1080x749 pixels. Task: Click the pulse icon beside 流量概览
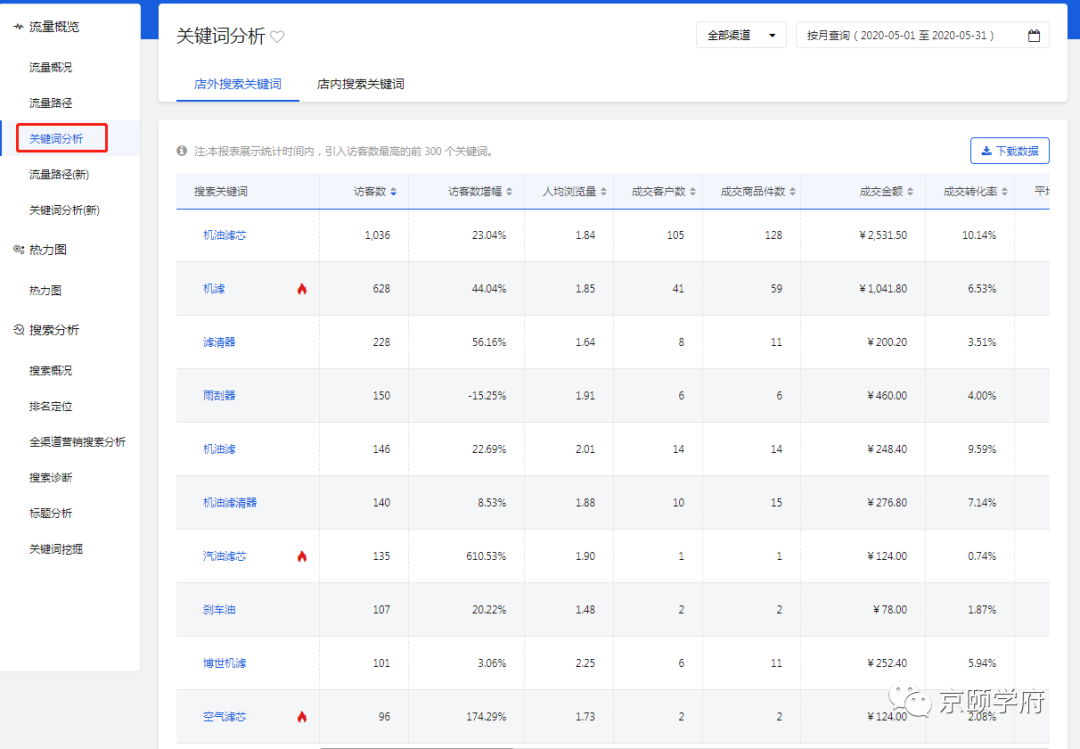tap(18, 27)
